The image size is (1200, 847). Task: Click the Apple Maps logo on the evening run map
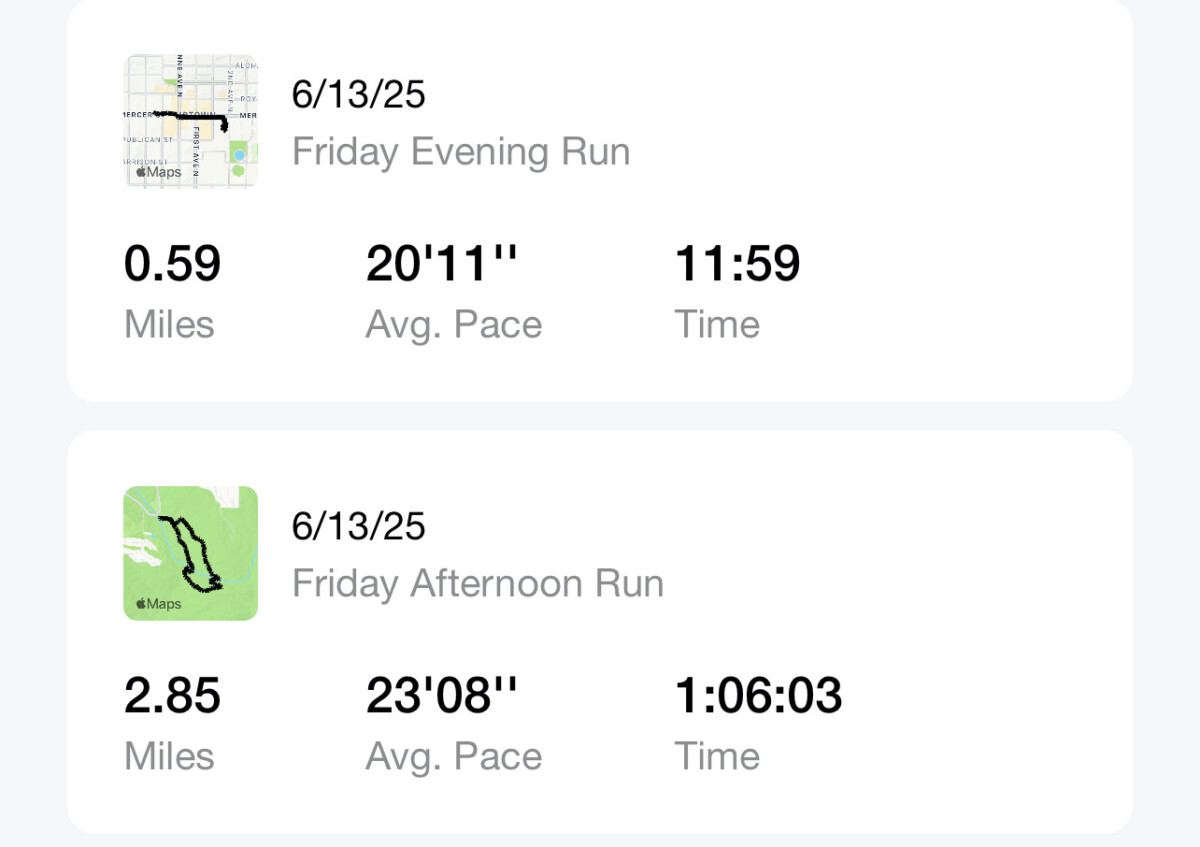tap(159, 172)
